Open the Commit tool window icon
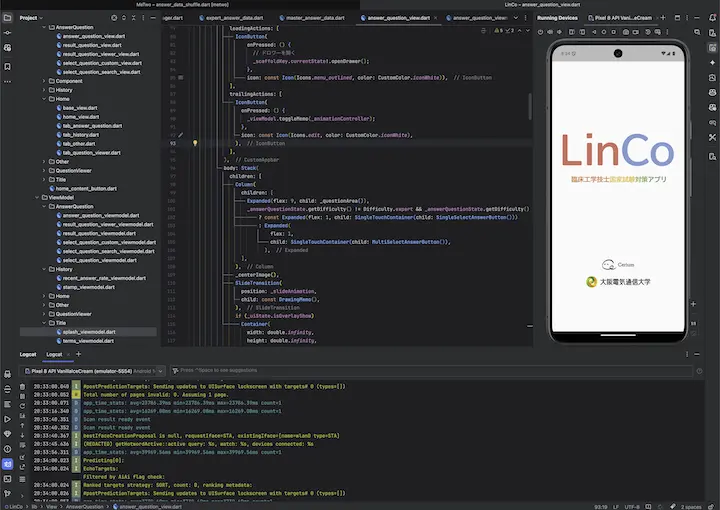This screenshot has height=510, width=720. [7, 33]
